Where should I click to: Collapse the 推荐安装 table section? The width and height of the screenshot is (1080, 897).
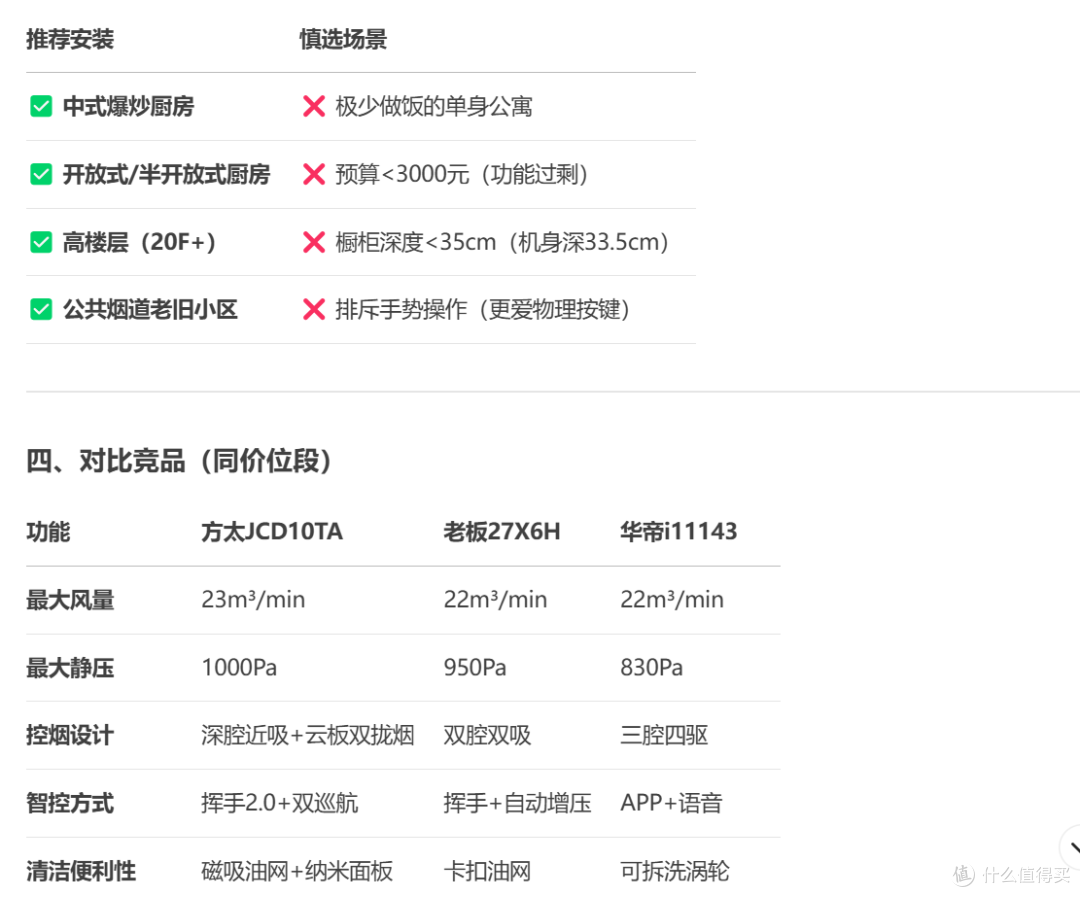[x=70, y=40]
